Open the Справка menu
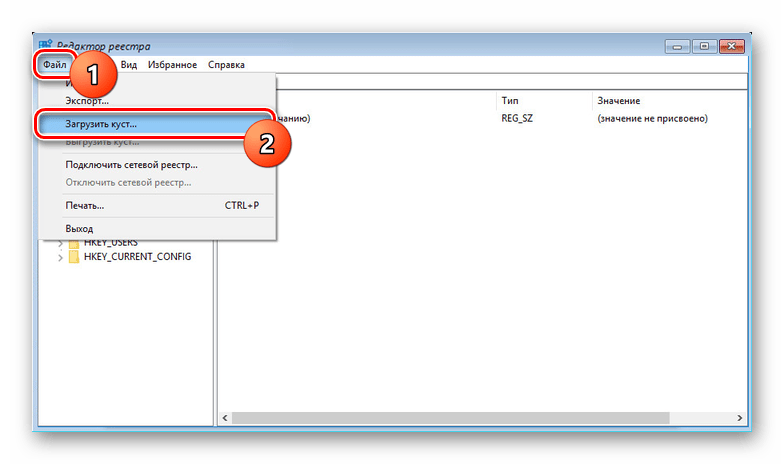Screen dimensions: 784x464 click(x=226, y=64)
